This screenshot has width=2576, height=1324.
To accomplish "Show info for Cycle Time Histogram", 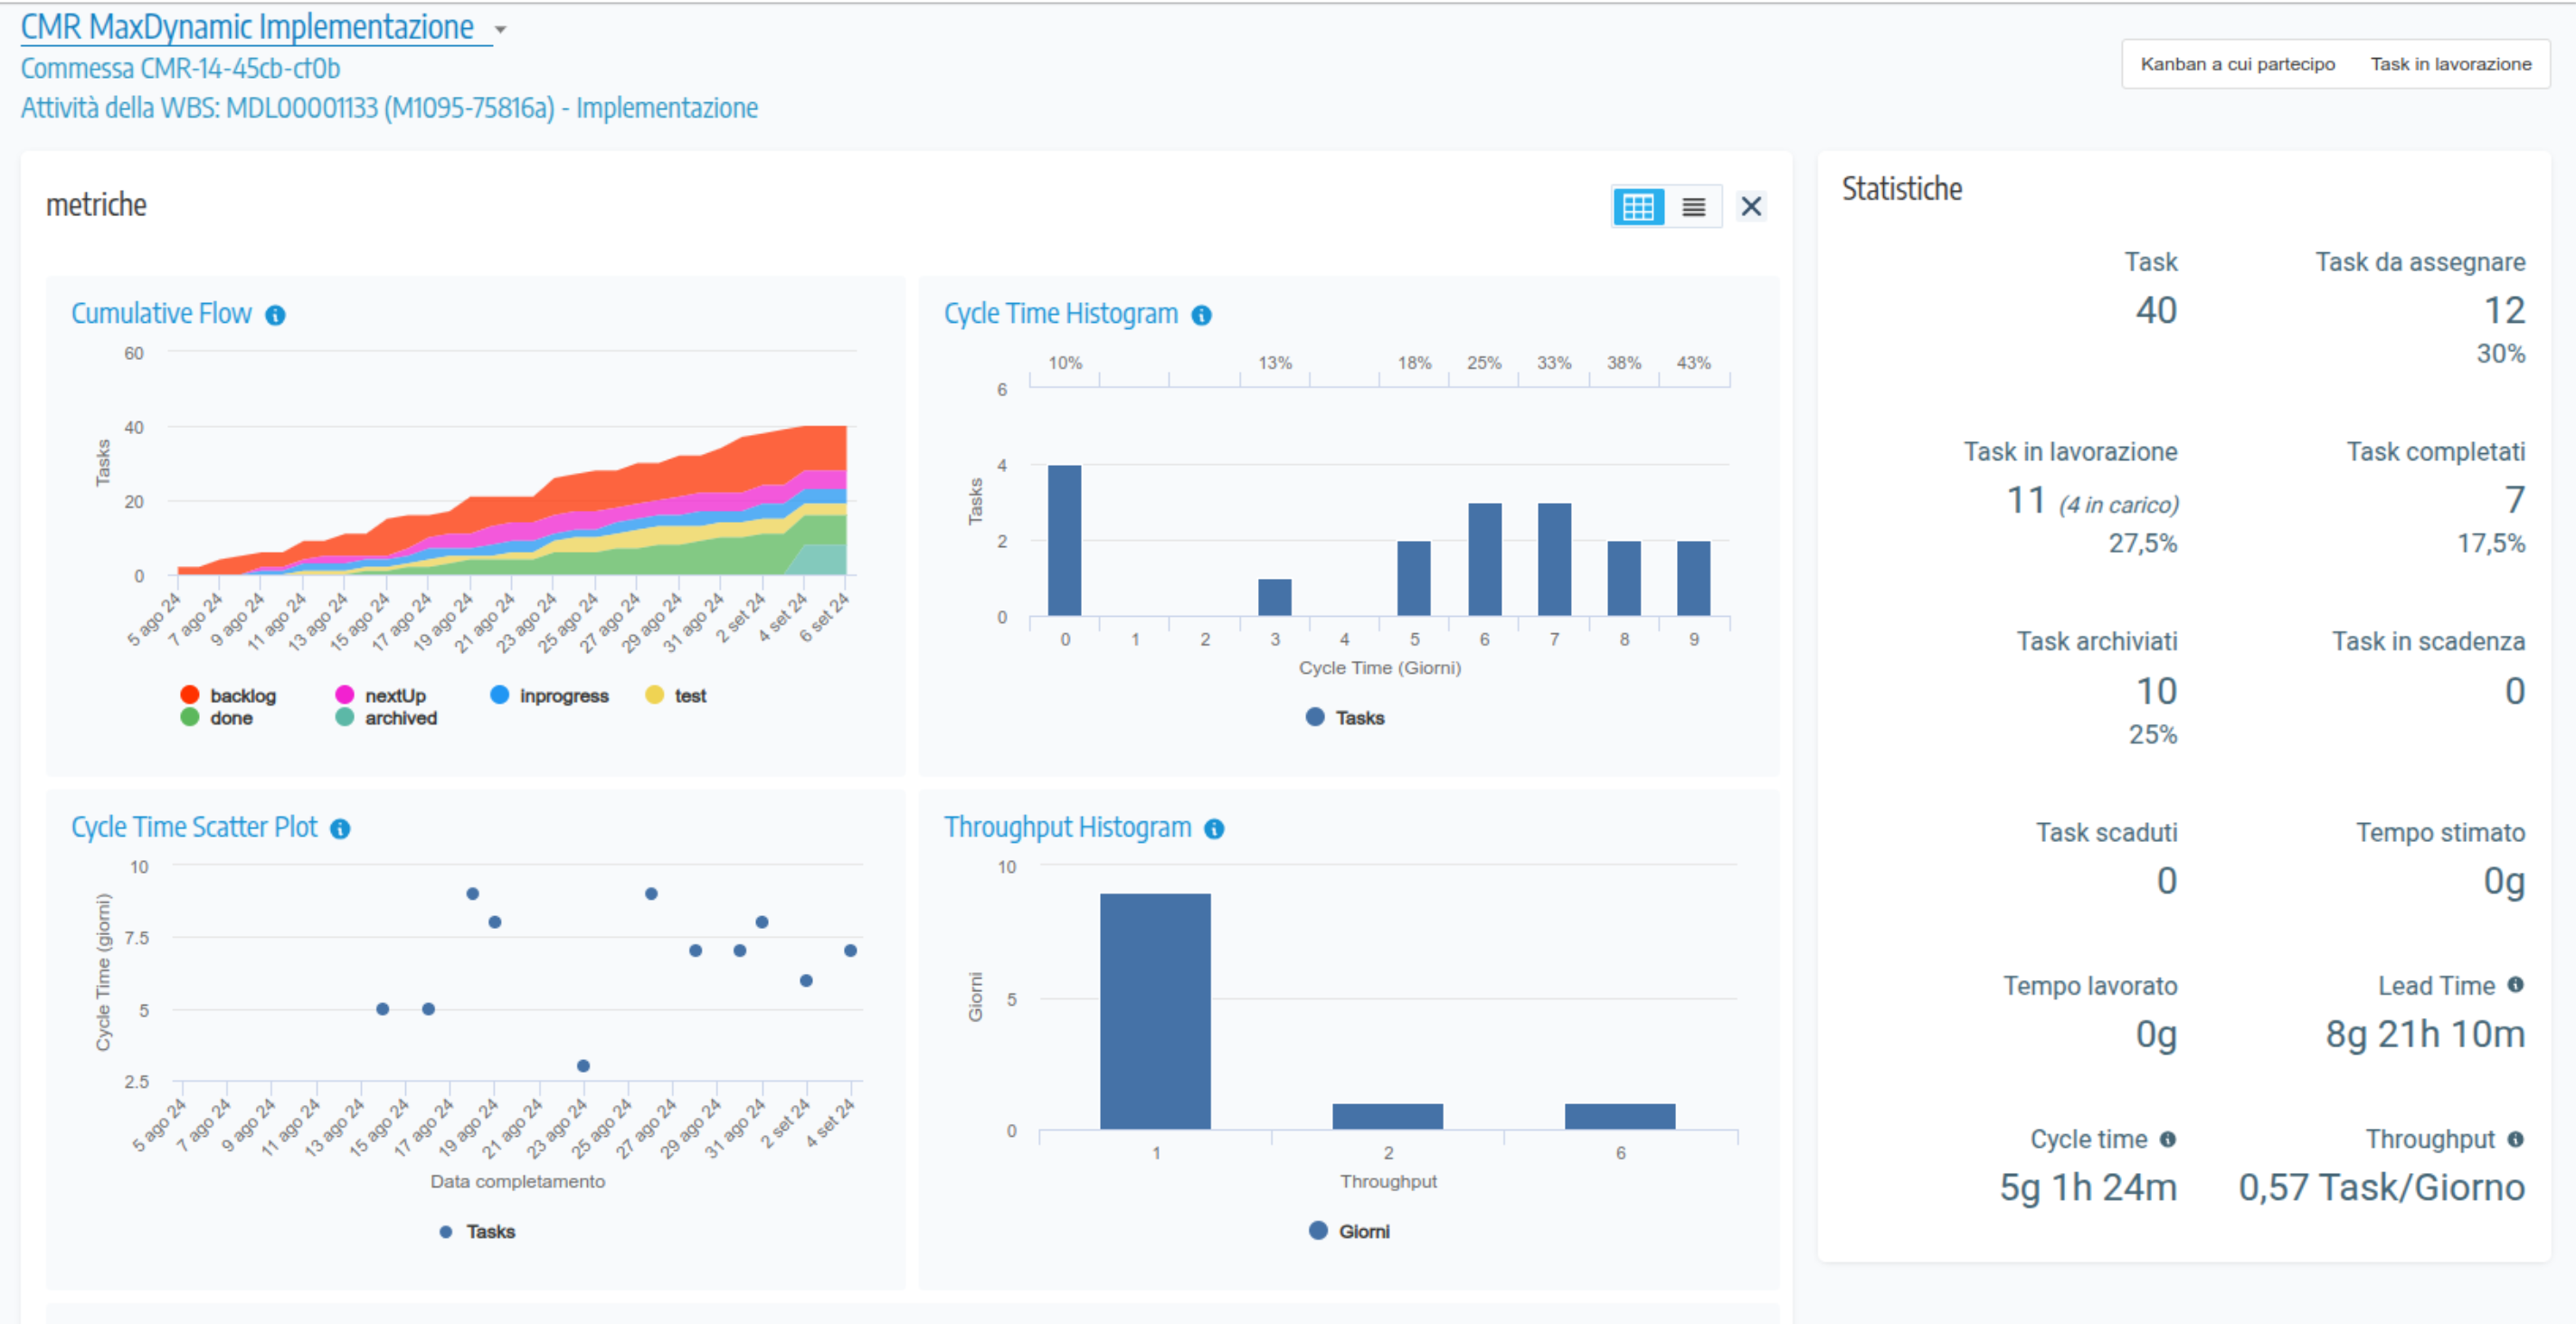I will coord(1201,316).
